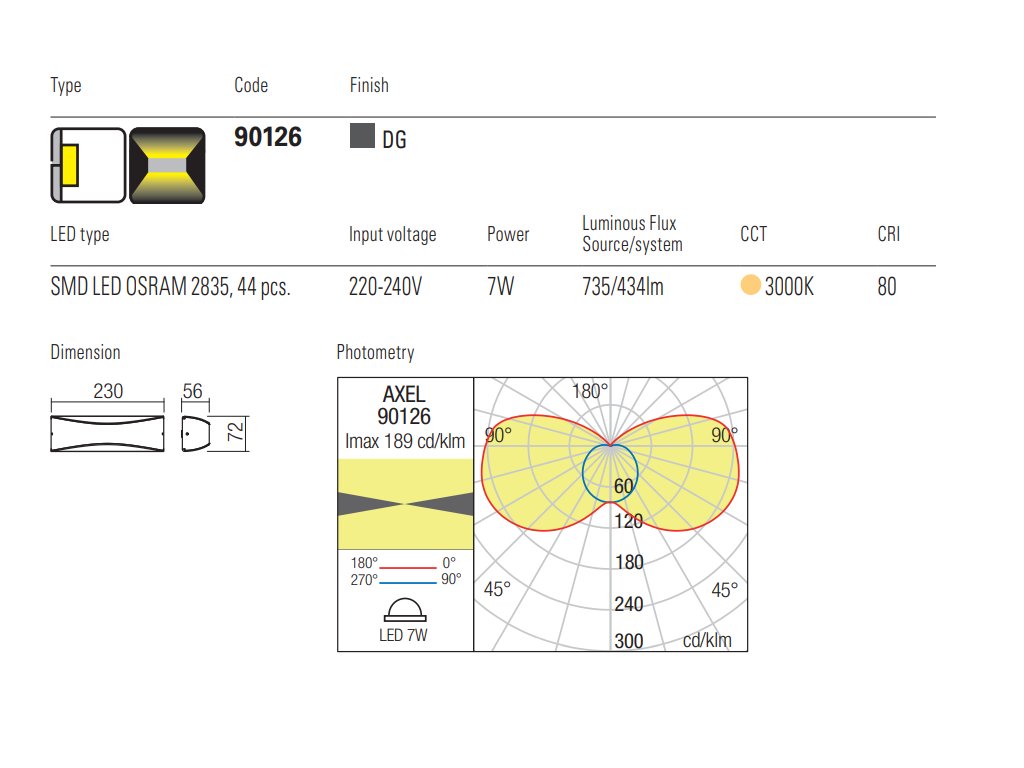Click the 72 height dimension label

(x=235, y=432)
